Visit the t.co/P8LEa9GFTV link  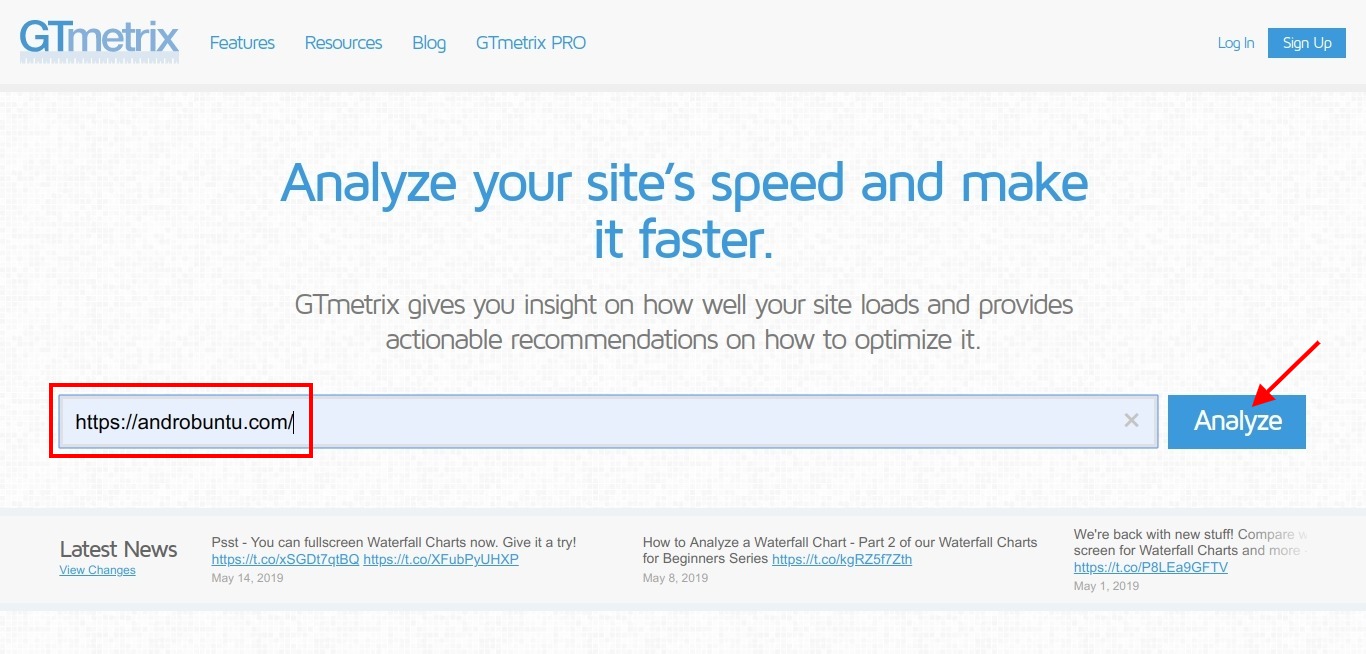click(x=1150, y=567)
